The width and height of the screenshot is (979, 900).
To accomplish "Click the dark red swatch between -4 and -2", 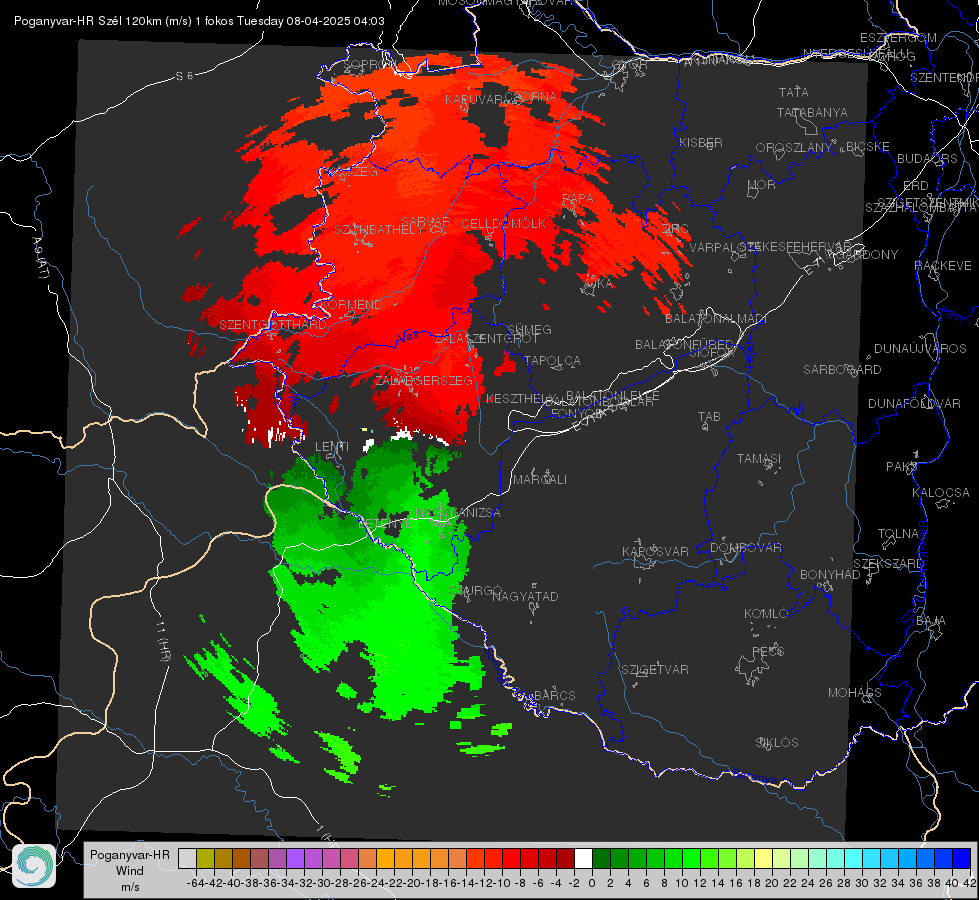I will 565,858.
